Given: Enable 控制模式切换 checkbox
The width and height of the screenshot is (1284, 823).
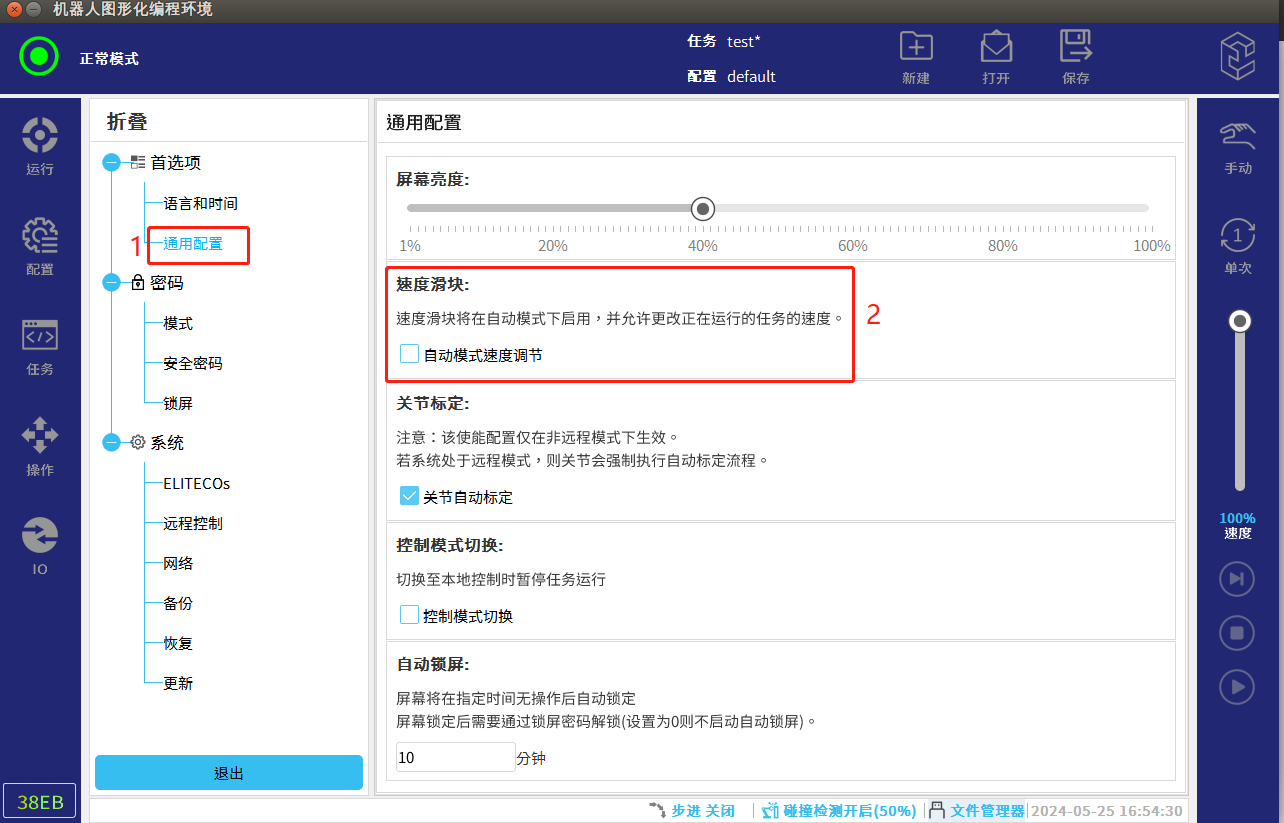Looking at the screenshot, I should point(409,615).
